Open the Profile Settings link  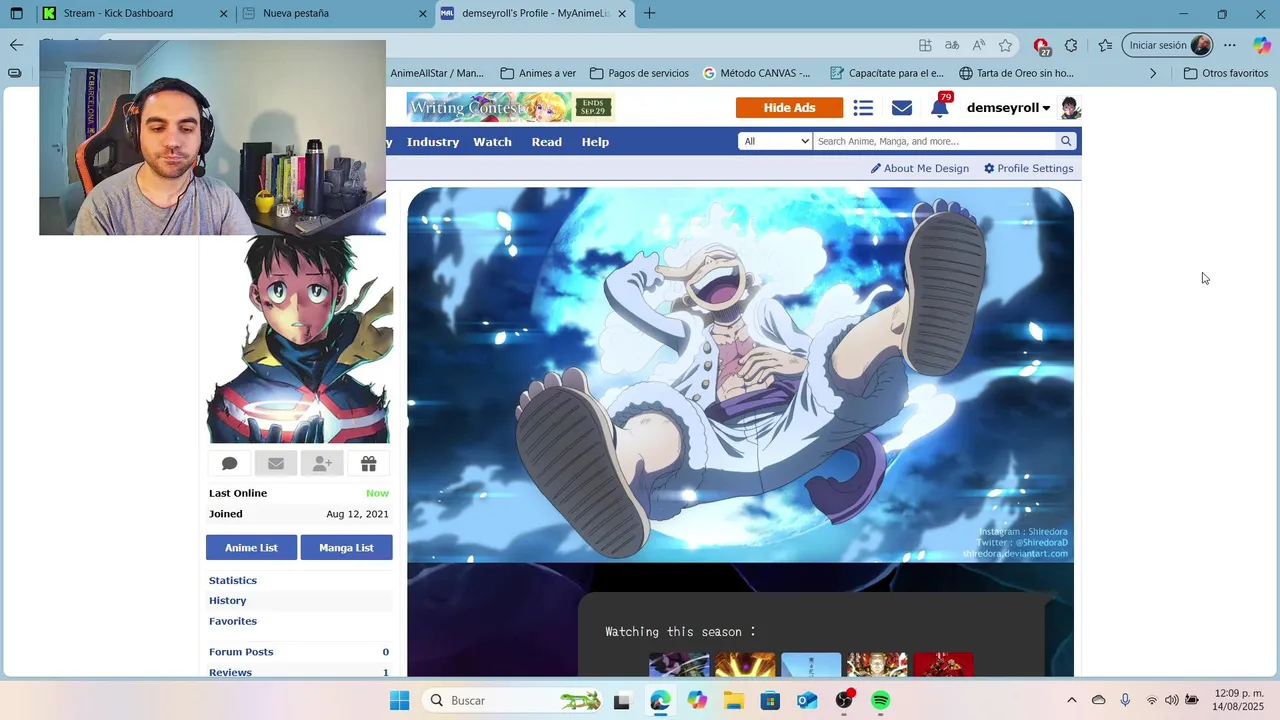pyautogui.click(x=1029, y=168)
